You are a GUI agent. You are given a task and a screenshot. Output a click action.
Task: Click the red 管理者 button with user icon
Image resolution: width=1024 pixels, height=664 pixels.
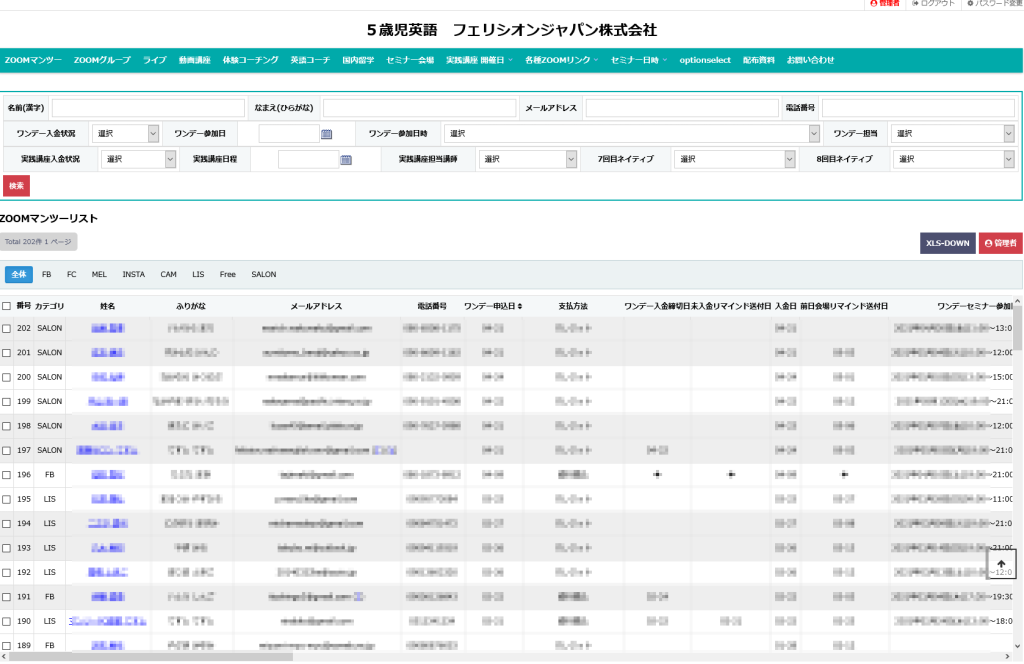pyautogui.click(x=1000, y=243)
